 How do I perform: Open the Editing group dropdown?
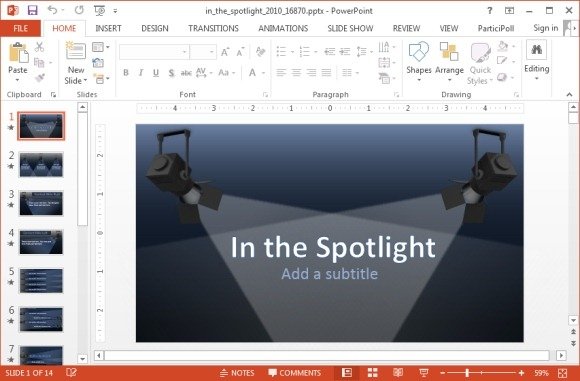coord(536,61)
